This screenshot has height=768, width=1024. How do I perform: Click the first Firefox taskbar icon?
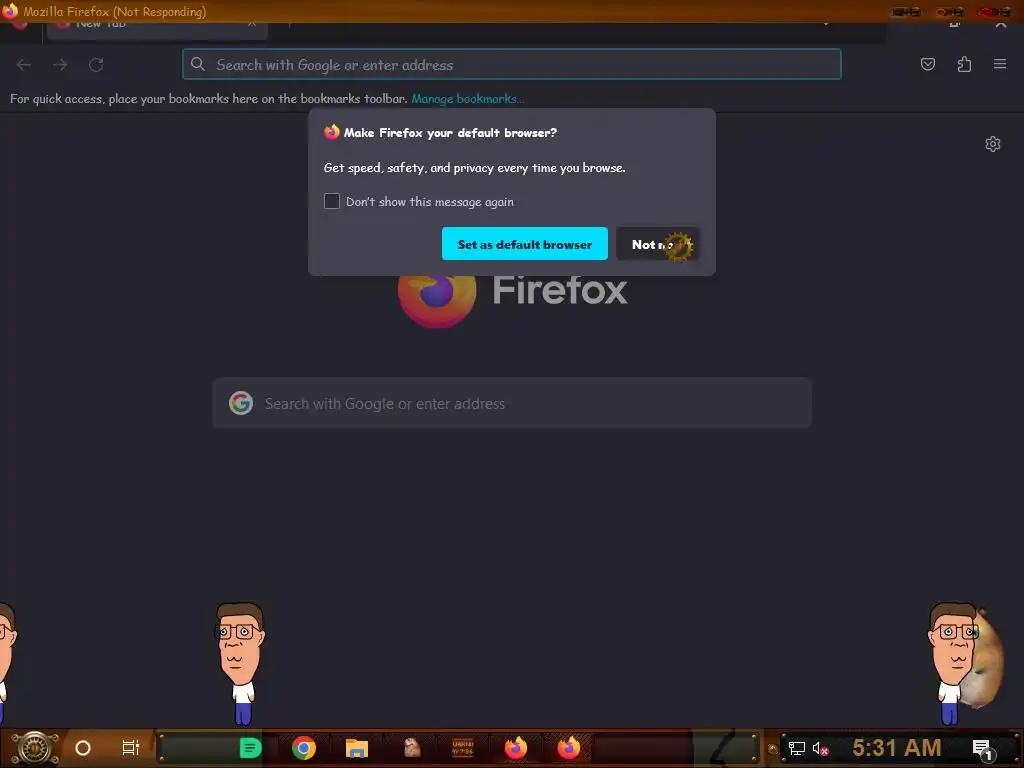[x=516, y=748]
